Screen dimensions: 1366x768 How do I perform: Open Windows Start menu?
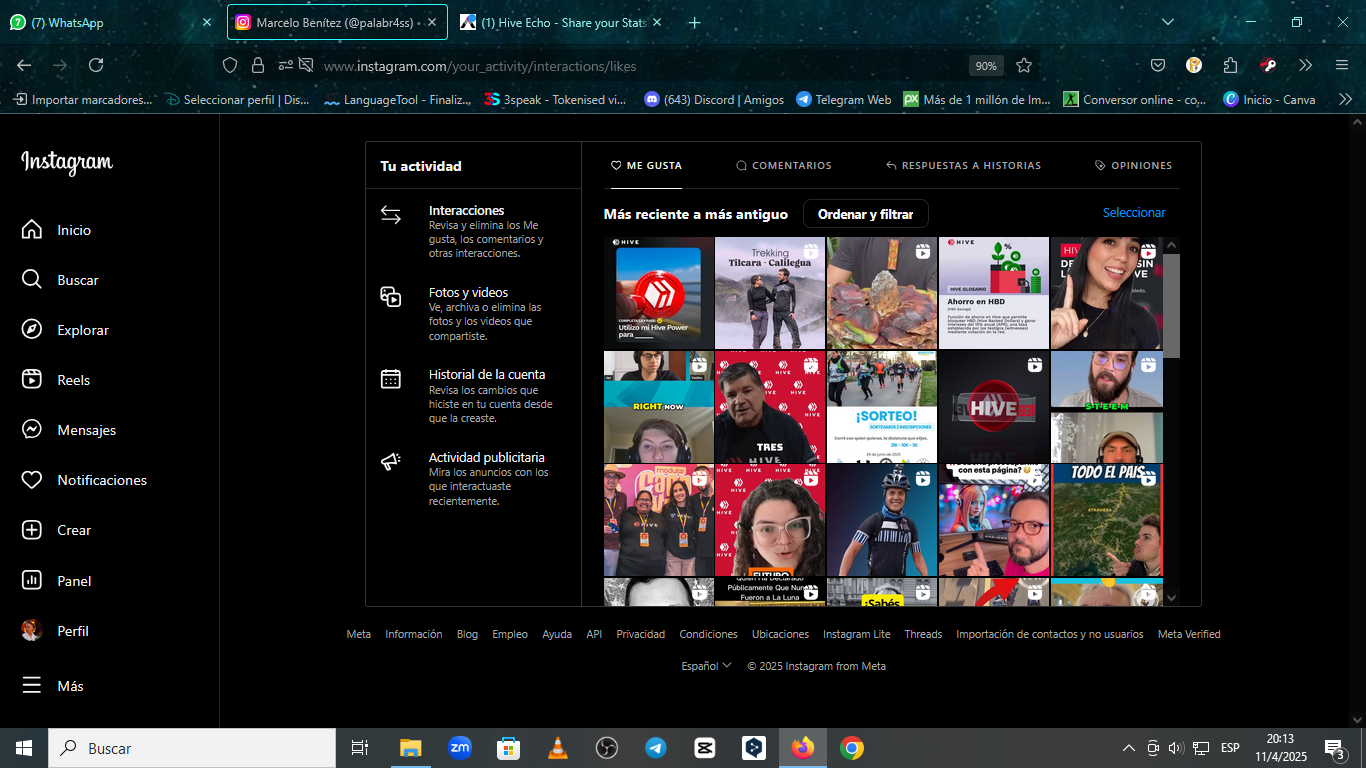point(24,747)
